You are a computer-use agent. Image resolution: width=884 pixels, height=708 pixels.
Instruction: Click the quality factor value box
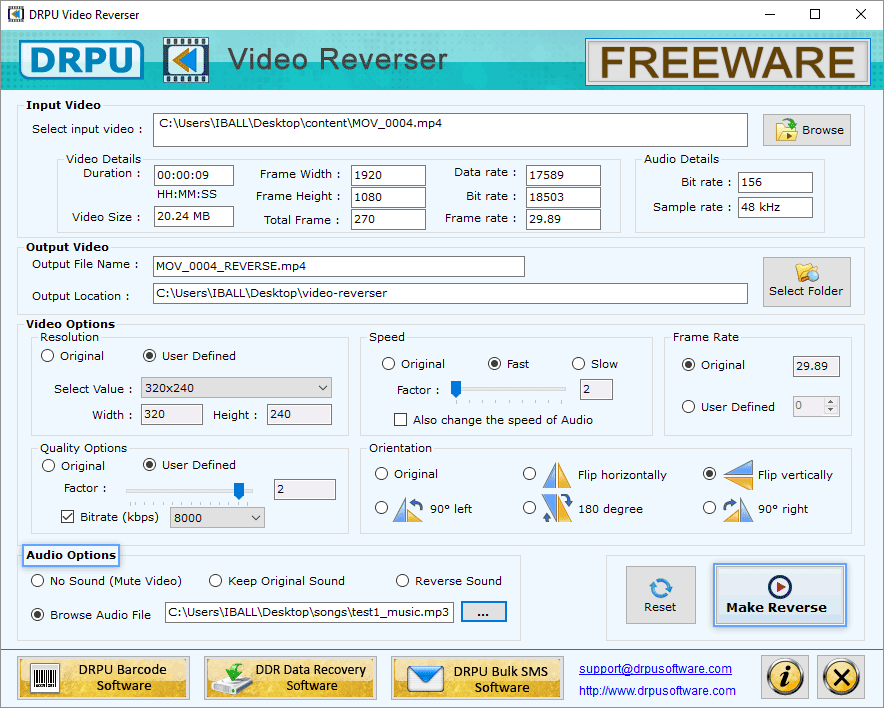click(x=305, y=489)
